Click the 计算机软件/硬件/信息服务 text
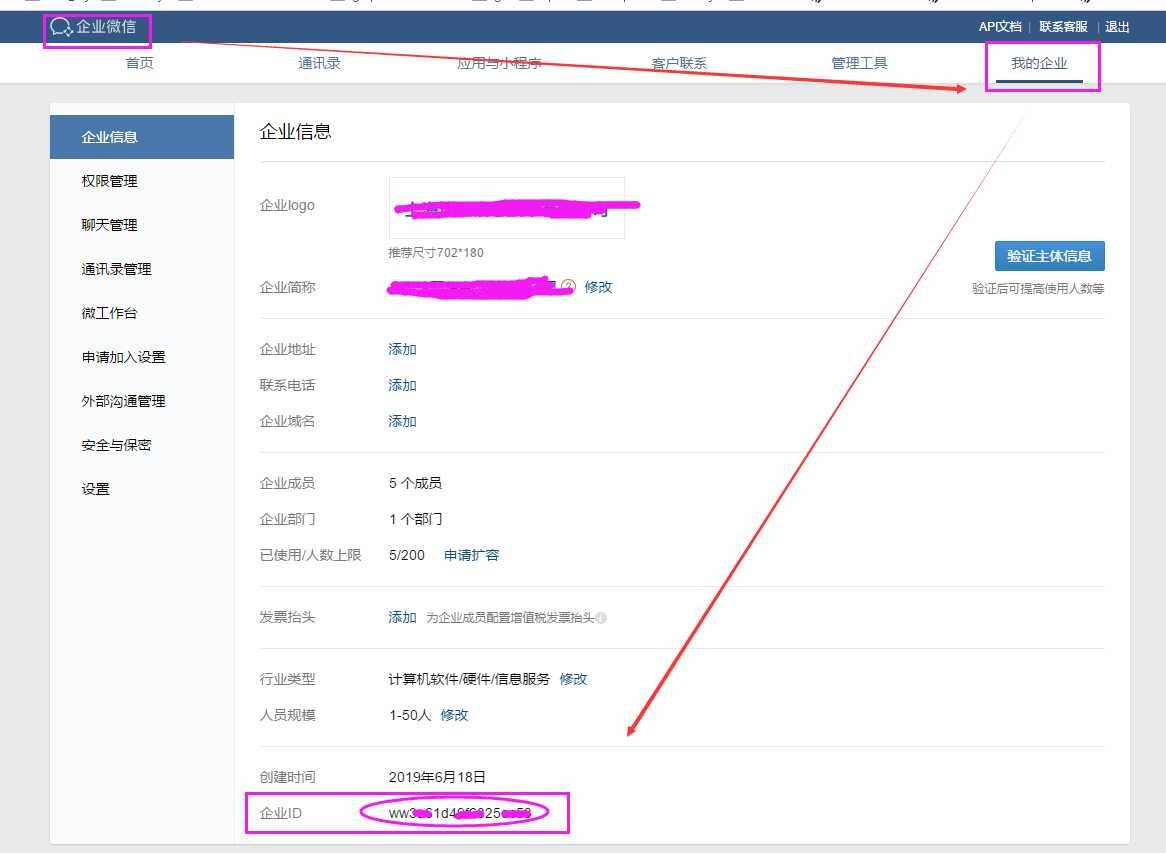The height and width of the screenshot is (853, 1166). [x=469, y=679]
